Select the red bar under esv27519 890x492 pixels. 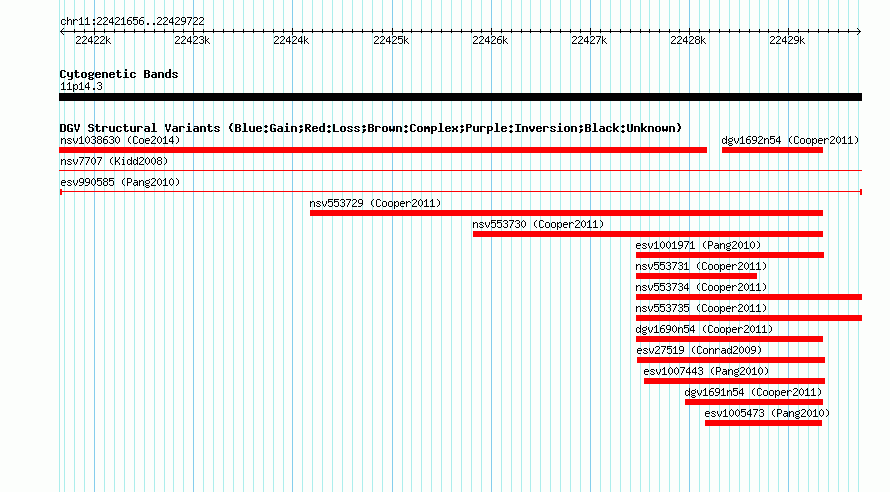(731, 360)
